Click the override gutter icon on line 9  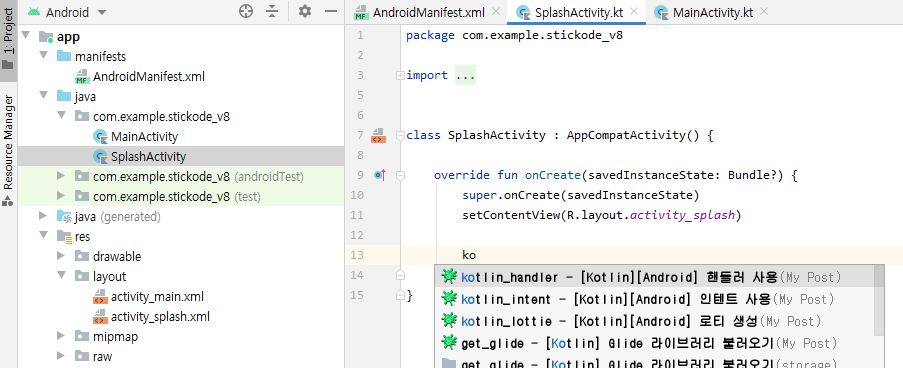coord(379,175)
